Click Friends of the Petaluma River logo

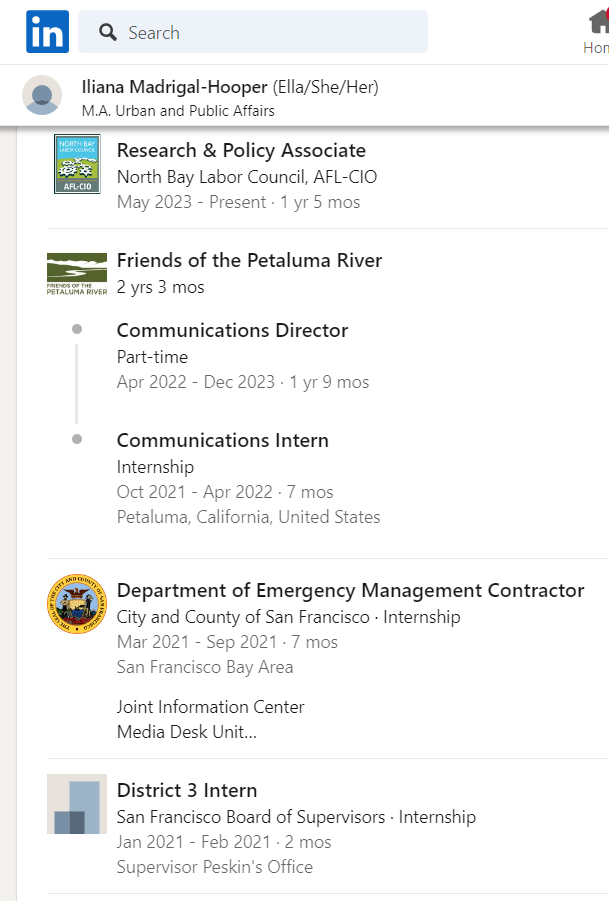click(77, 274)
